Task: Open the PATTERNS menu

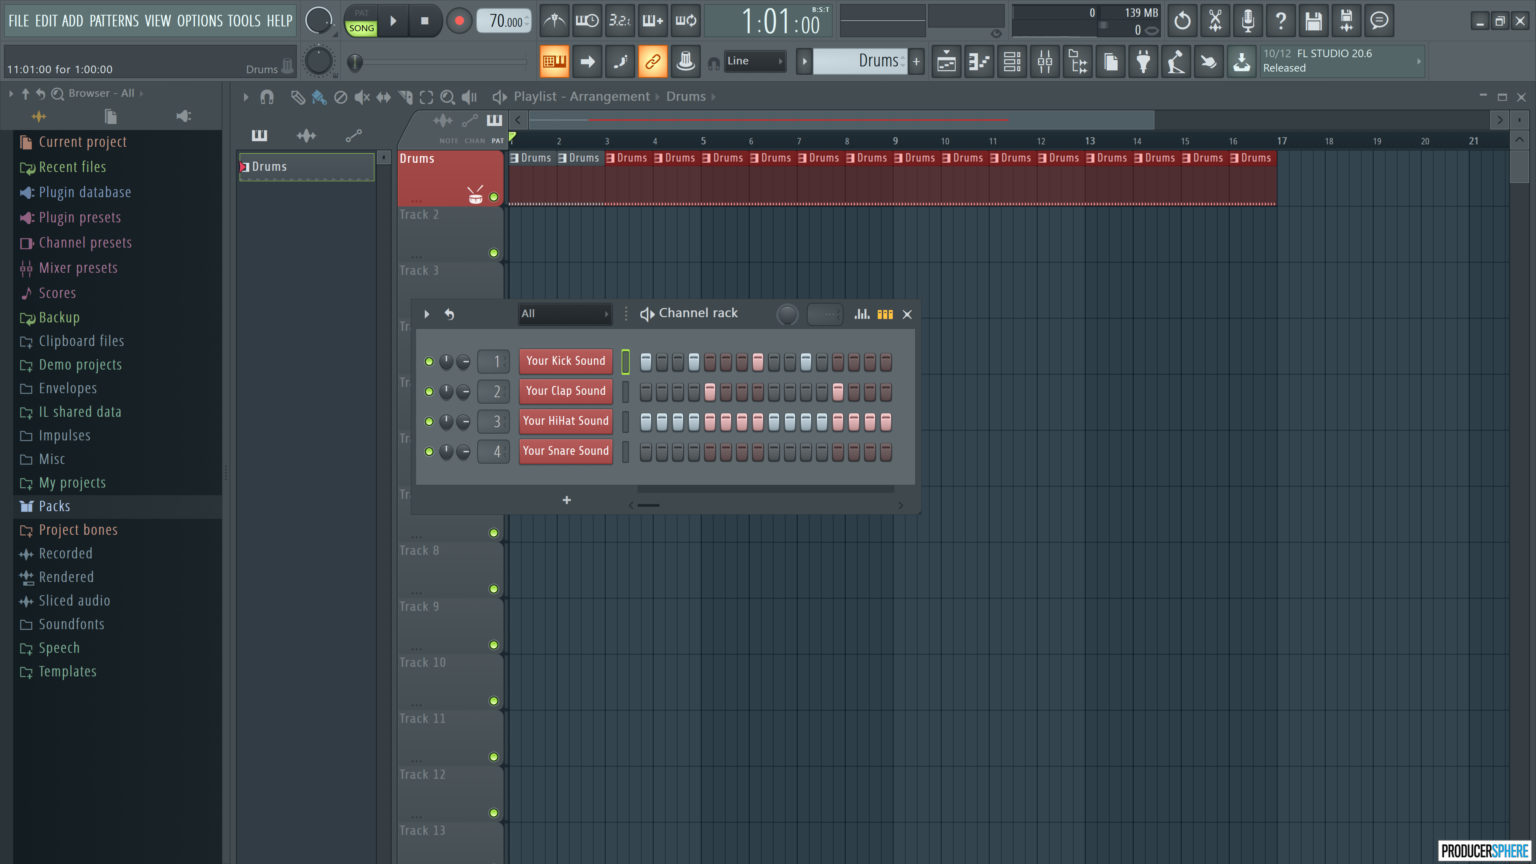Action: click(x=114, y=20)
